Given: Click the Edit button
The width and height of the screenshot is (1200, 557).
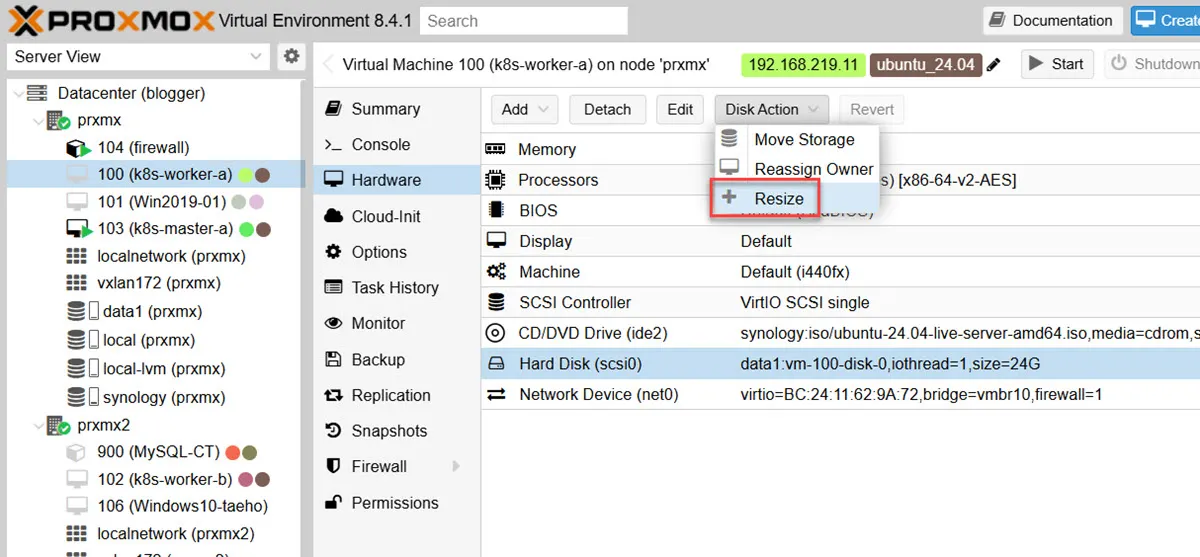Looking at the screenshot, I should point(680,109).
